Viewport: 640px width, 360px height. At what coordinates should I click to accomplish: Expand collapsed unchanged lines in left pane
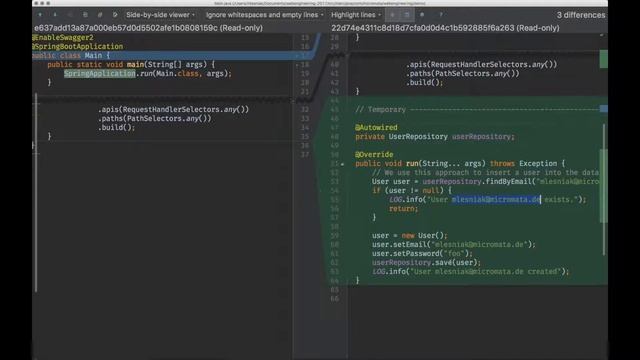point(163,100)
